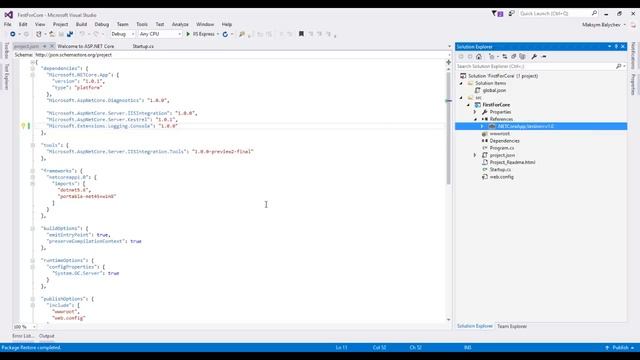Click the Collapse All icon in Solution Explorer
This screenshot has width=640, height=360.
click(513, 56)
